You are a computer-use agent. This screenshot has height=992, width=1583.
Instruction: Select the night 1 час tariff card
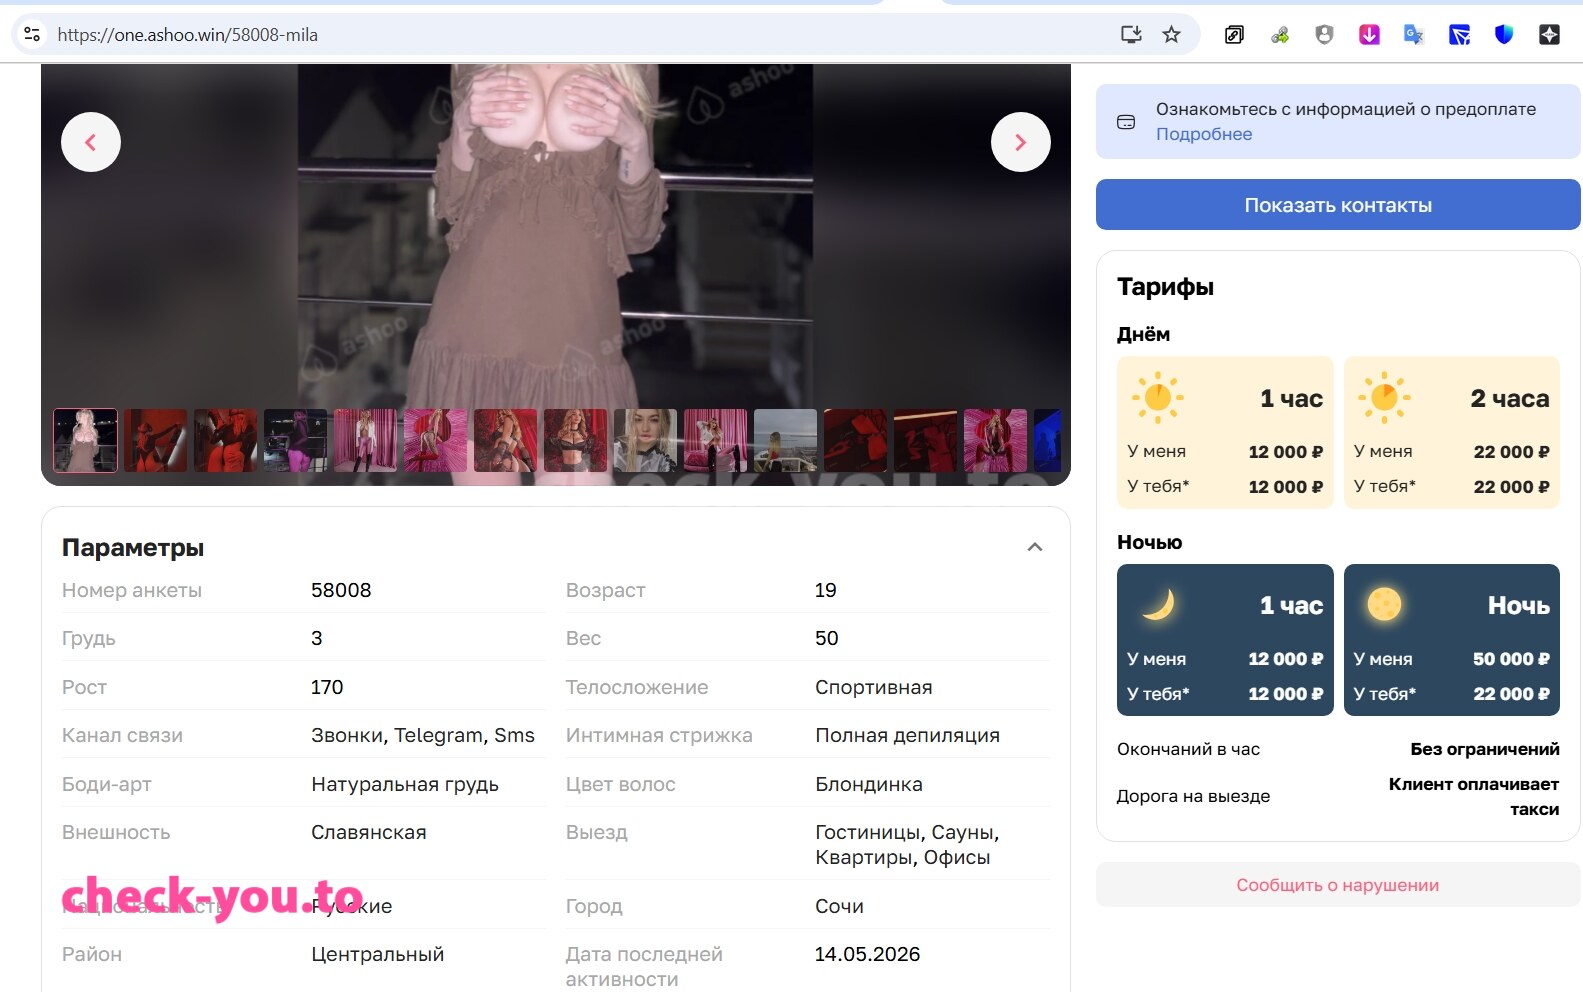[x=1225, y=640]
